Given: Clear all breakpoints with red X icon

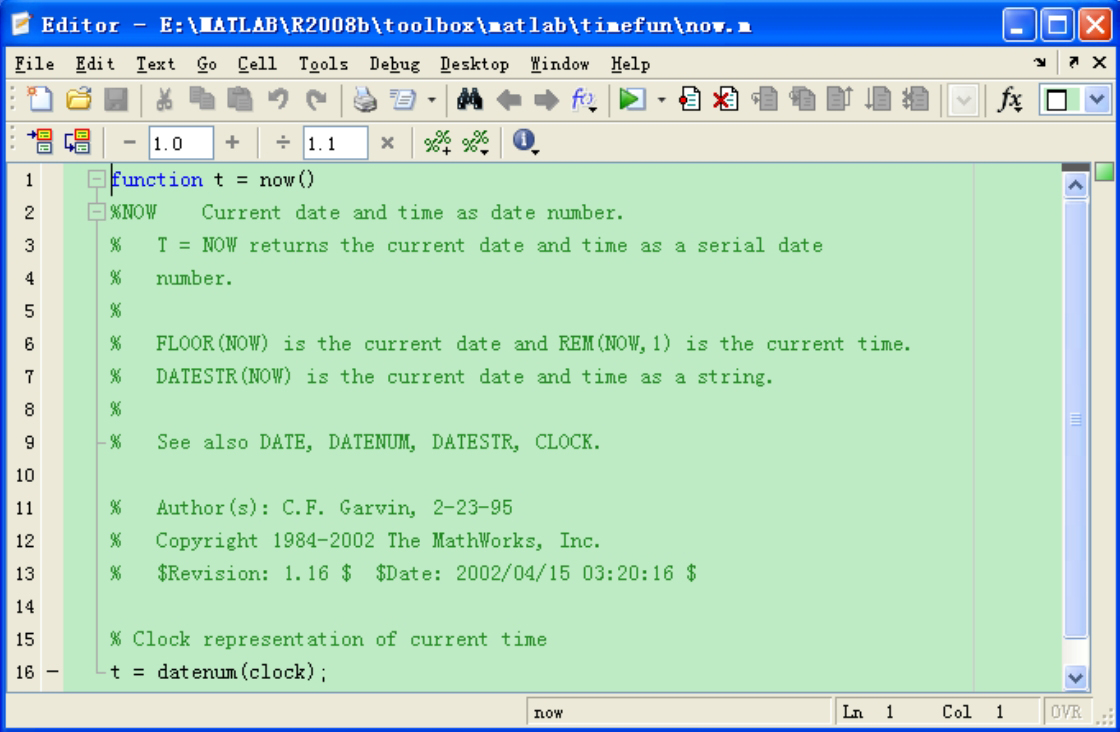Looking at the screenshot, I should pos(726,99).
